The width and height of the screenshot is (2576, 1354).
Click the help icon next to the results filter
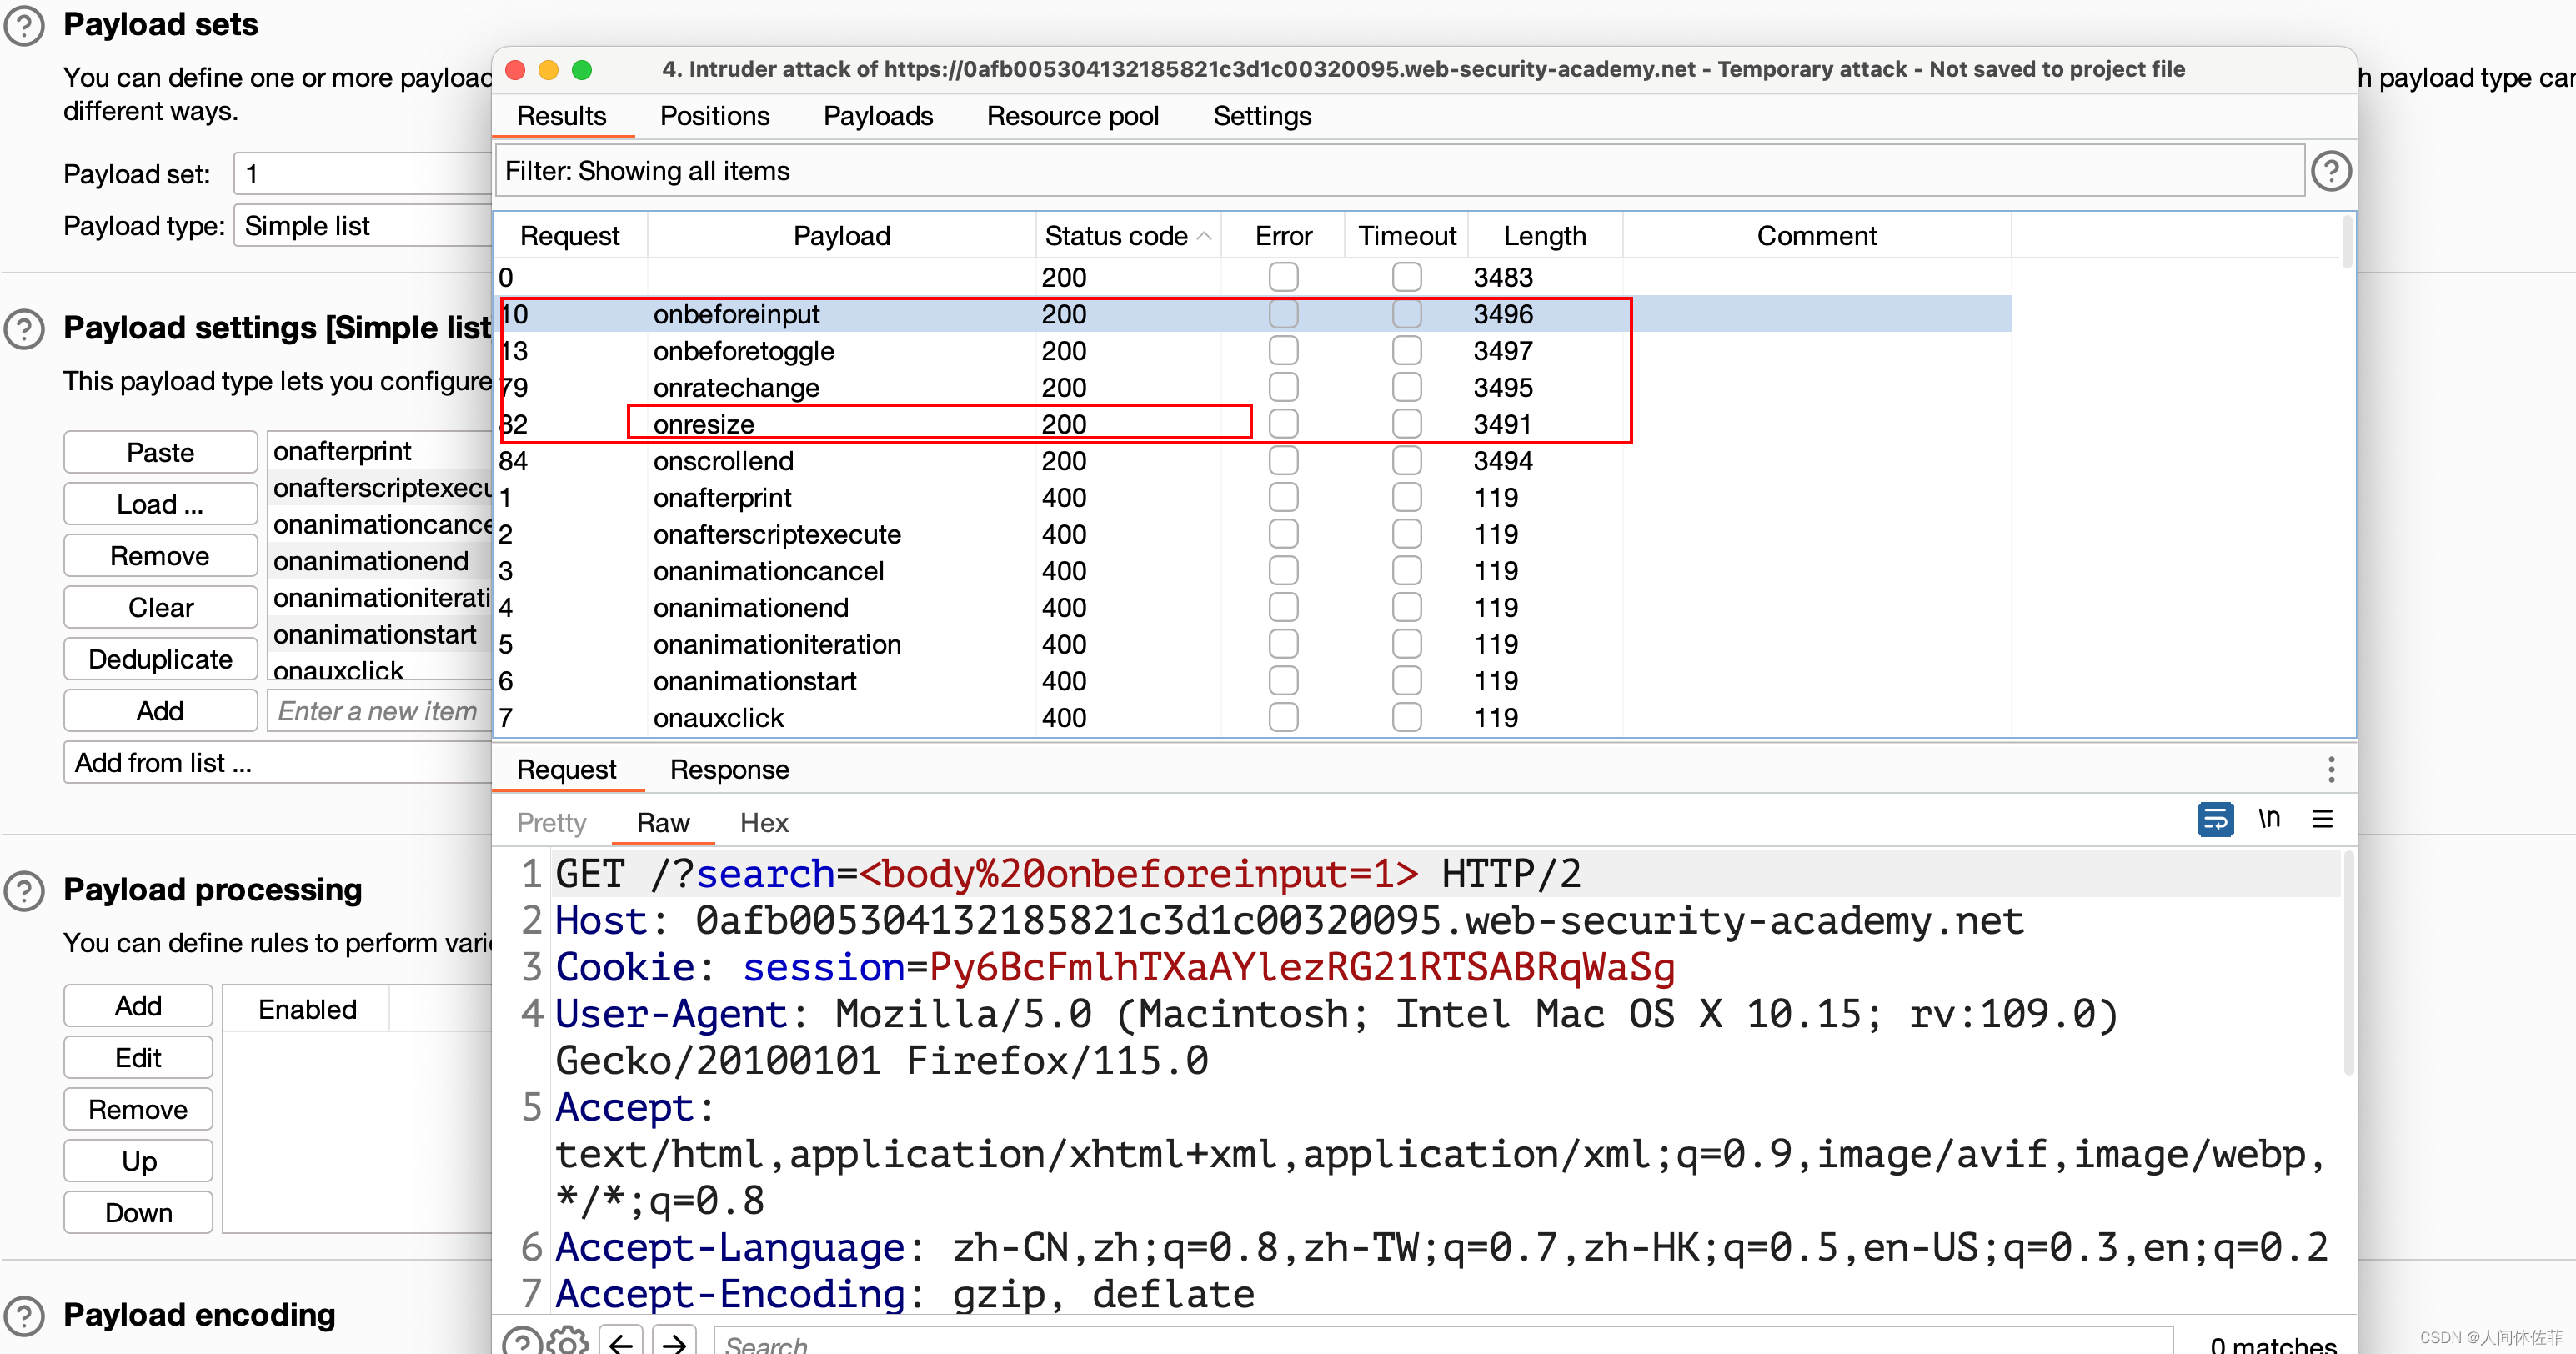tap(2330, 171)
